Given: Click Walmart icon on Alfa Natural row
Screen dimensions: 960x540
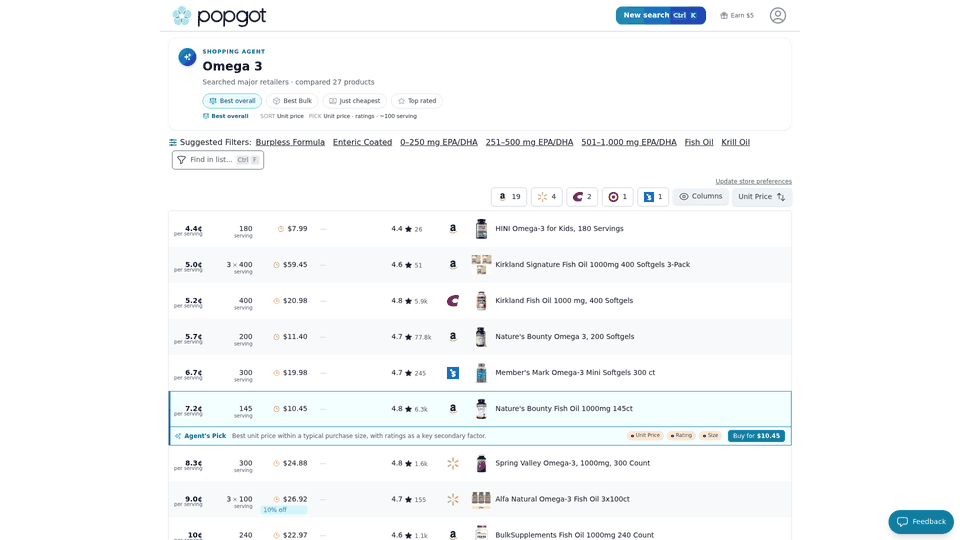Looking at the screenshot, I should tap(452, 500).
